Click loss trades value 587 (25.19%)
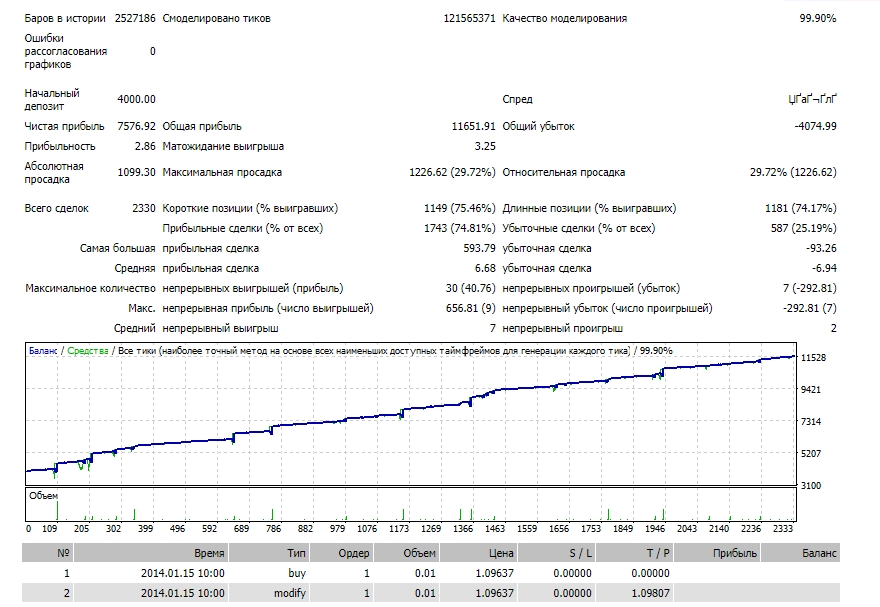 [x=804, y=228]
